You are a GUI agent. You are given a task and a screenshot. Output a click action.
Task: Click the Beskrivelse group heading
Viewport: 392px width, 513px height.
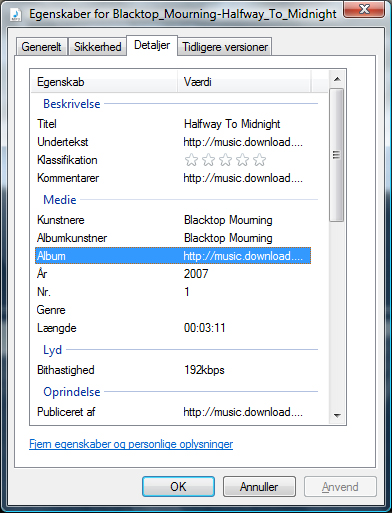click(x=72, y=104)
